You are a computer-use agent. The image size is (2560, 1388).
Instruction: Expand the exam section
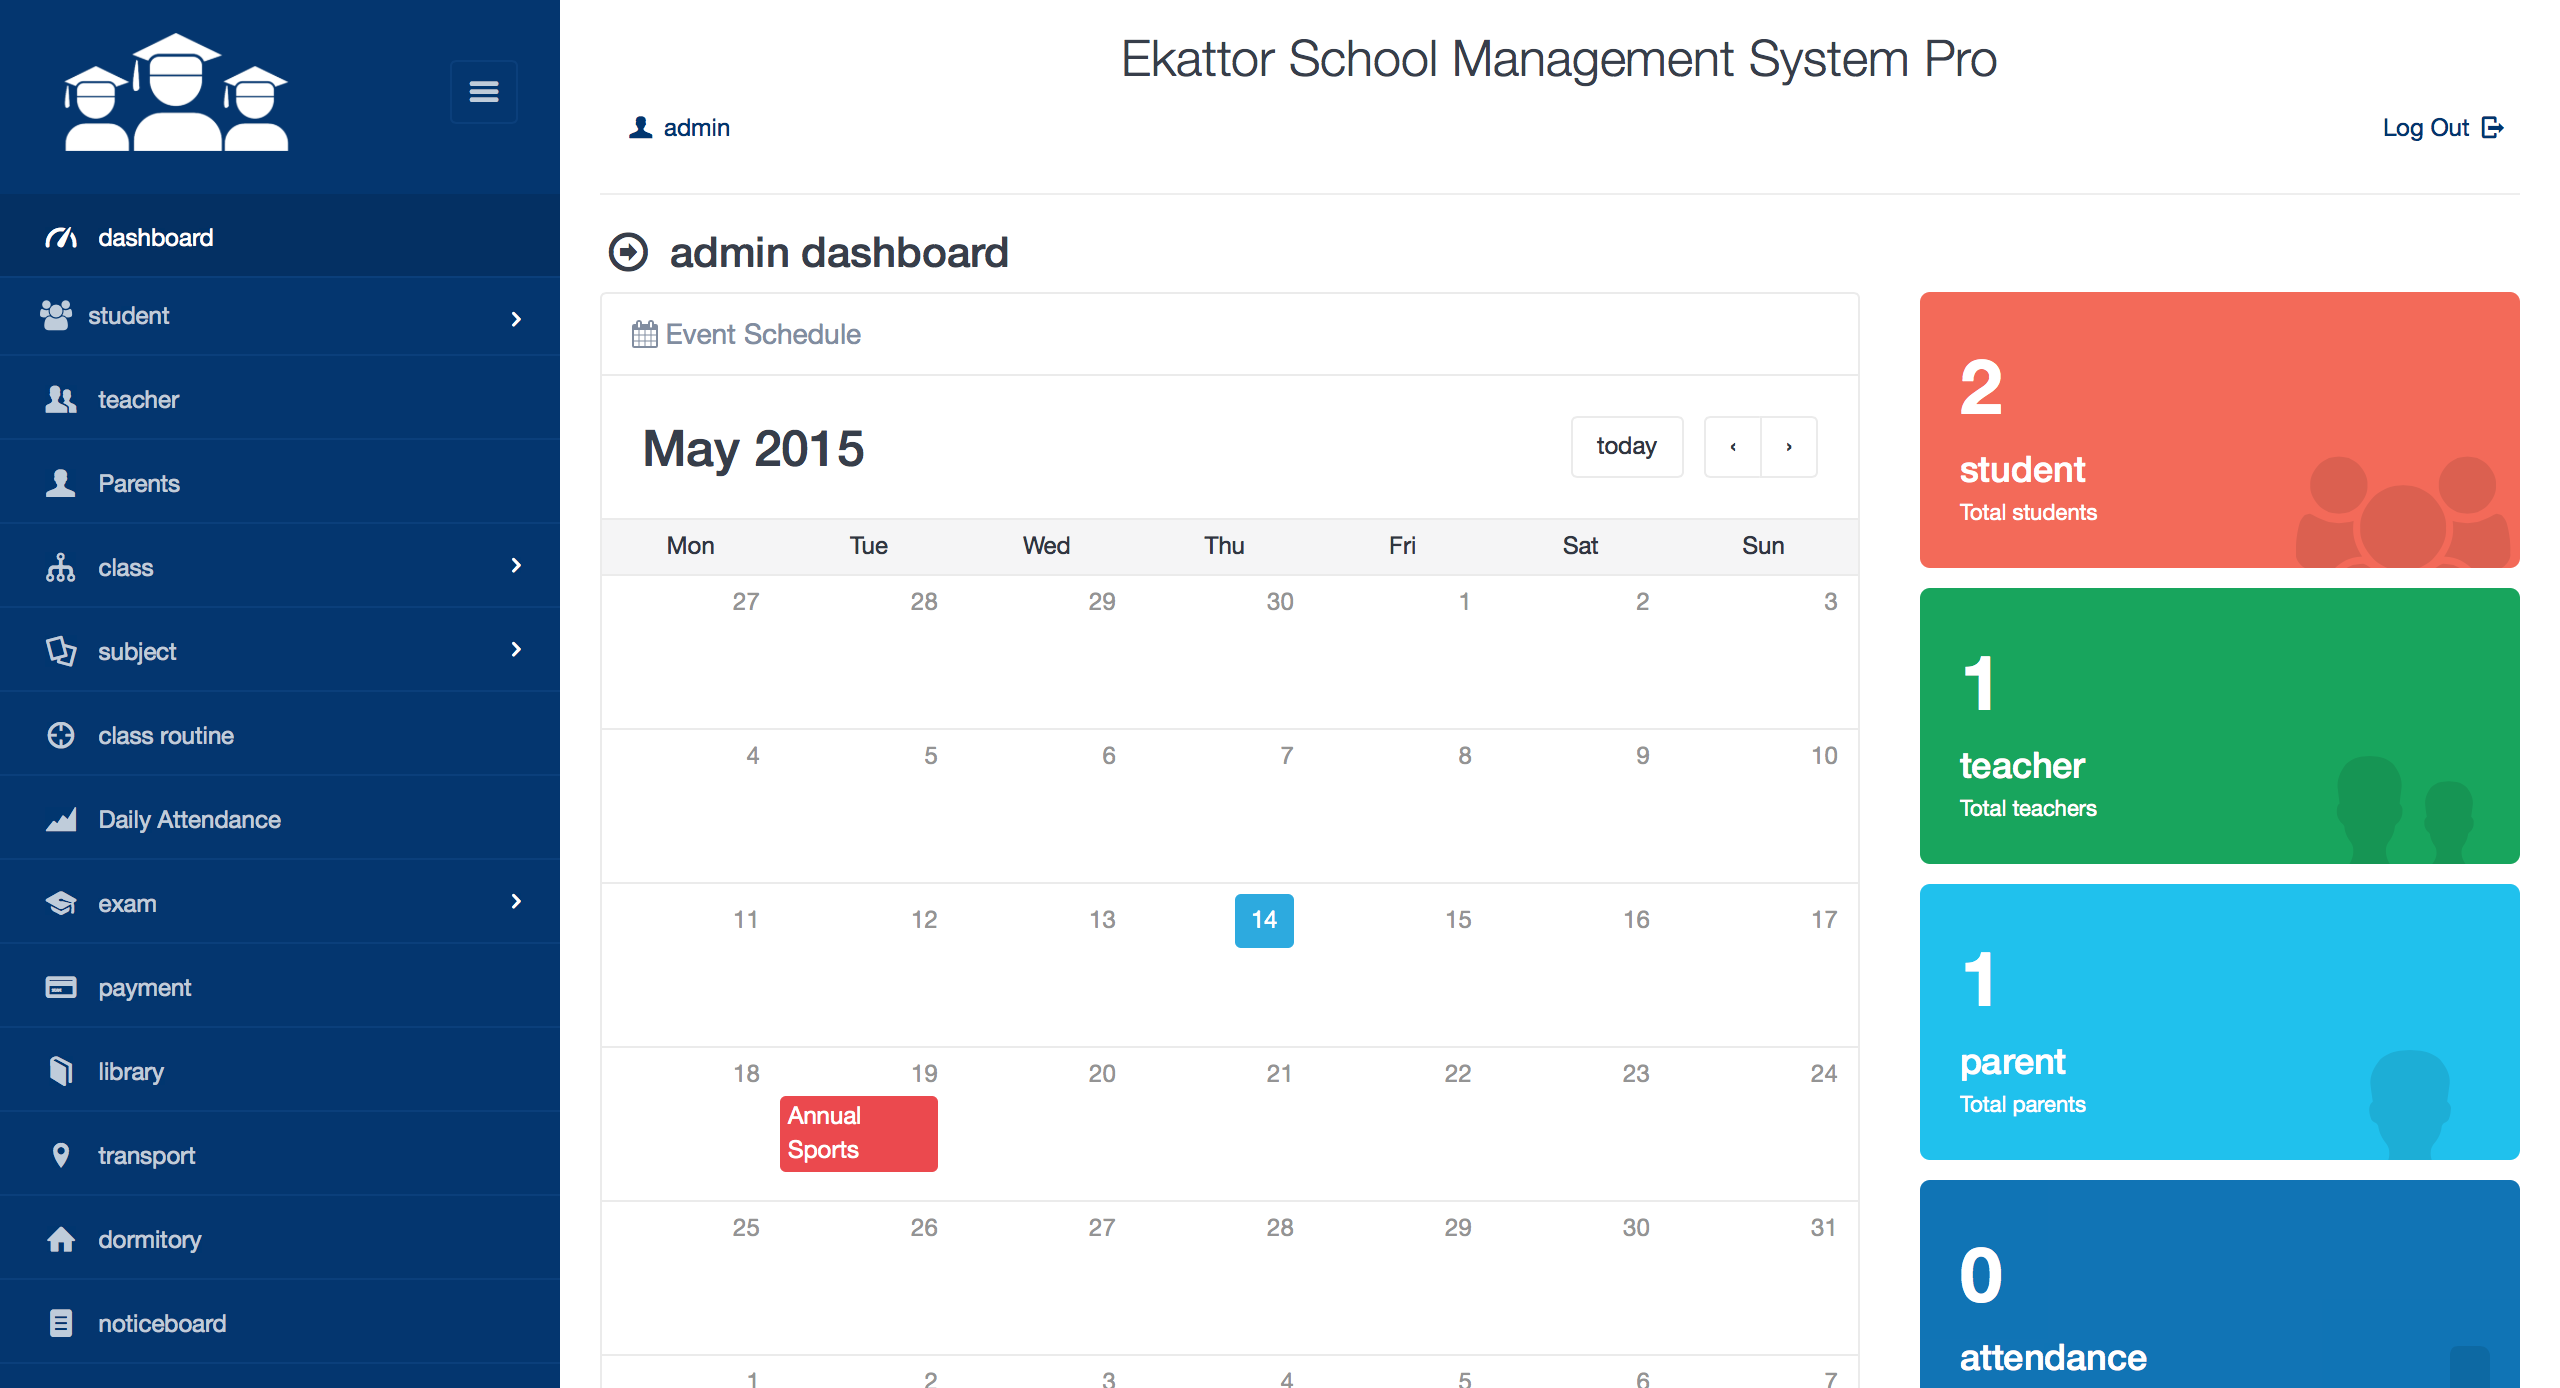click(x=127, y=903)
